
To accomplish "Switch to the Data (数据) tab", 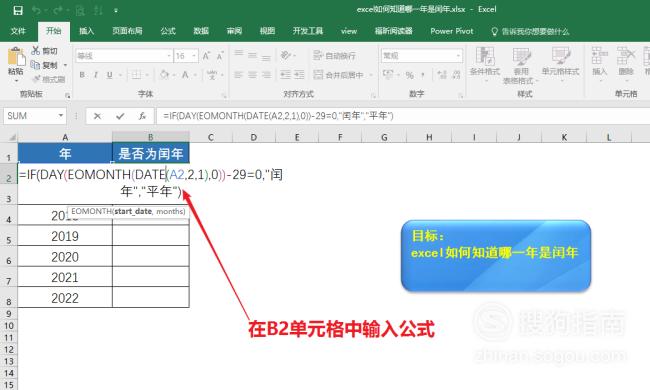I will tap(201, 31).
